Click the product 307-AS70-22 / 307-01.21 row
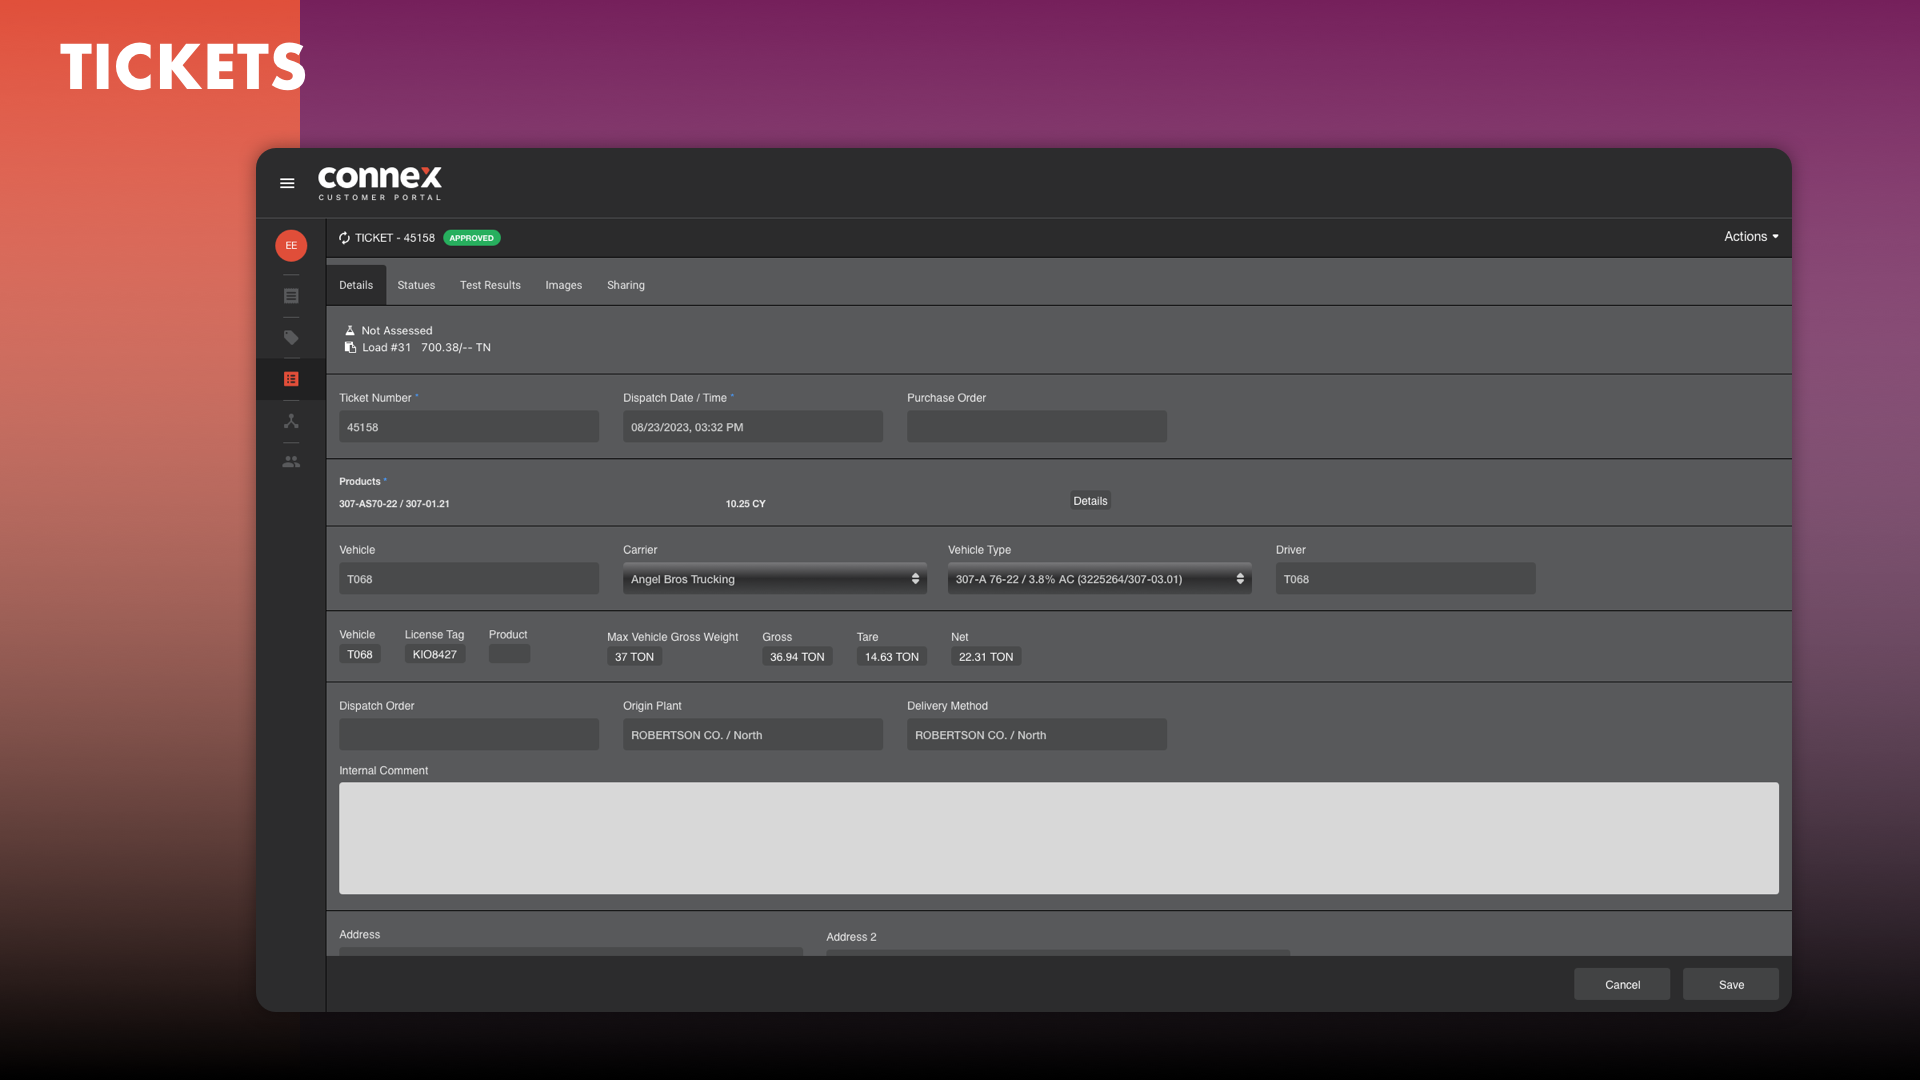This screenshot has width=1920, height=1080. coord(394,504)
